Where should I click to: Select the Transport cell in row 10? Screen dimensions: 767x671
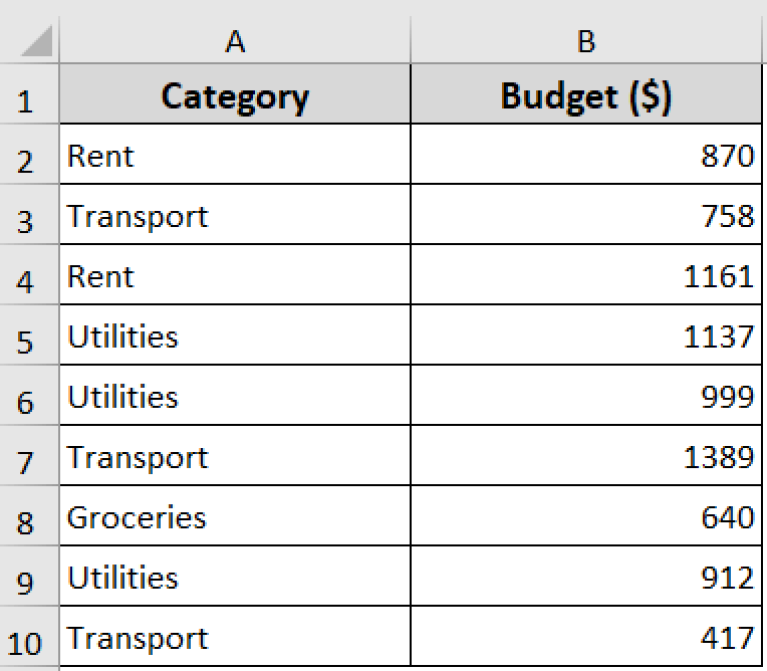pyautogui.click(x=235, y=638)
